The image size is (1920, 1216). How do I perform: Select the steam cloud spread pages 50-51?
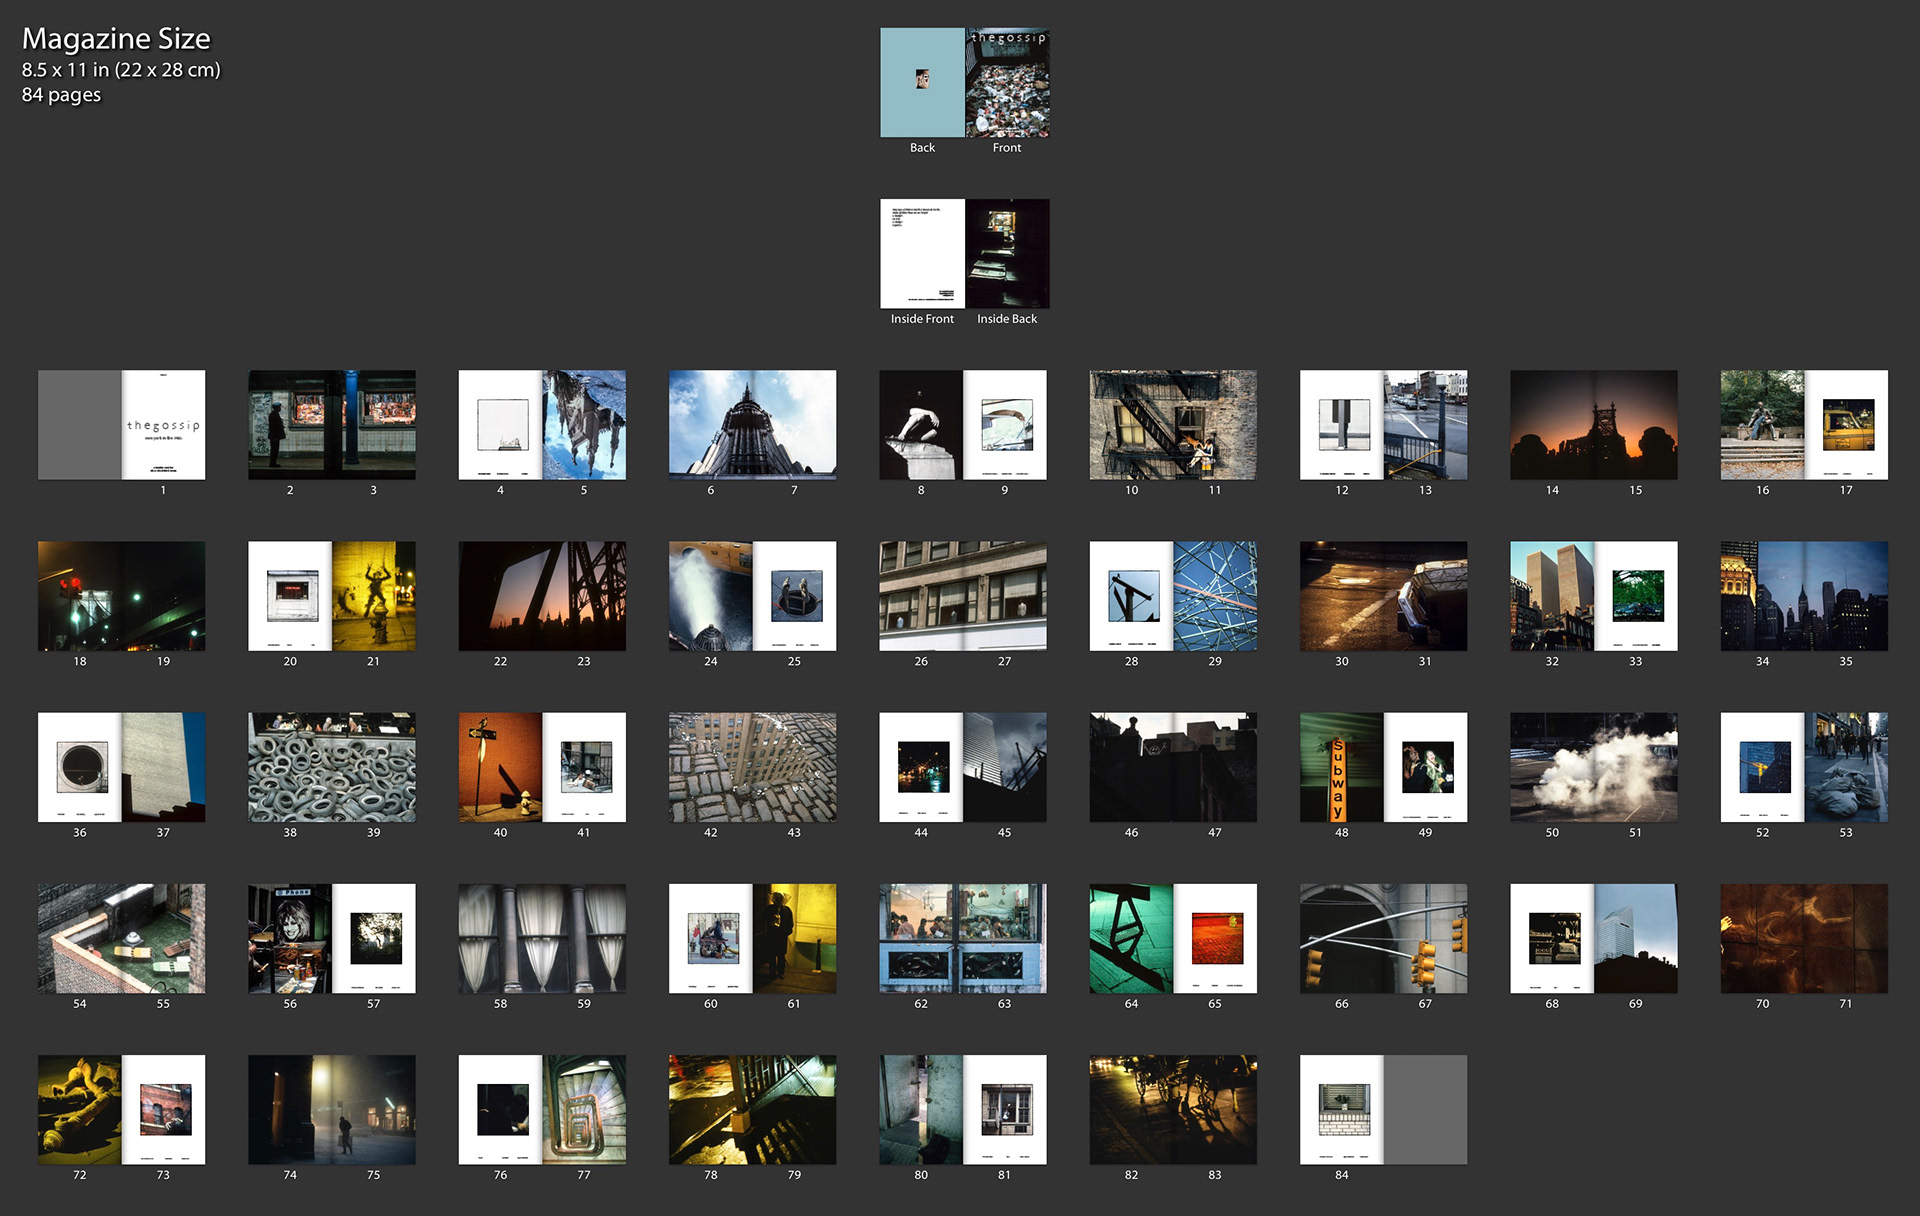pos(1593,767)
